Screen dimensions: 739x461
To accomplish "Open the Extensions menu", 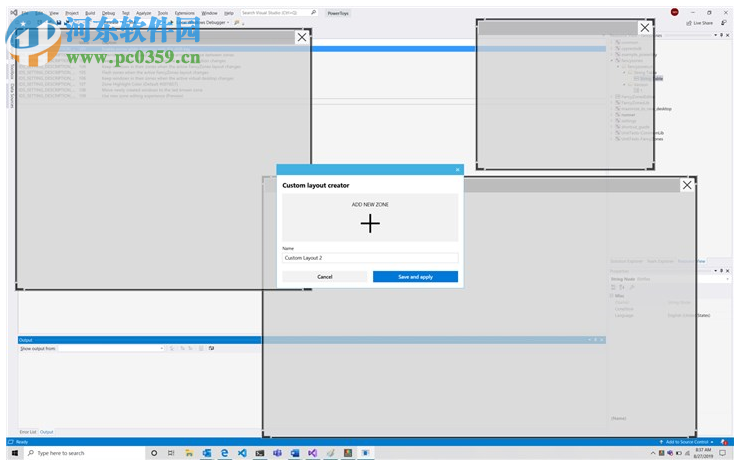I will tap(184, 13).
